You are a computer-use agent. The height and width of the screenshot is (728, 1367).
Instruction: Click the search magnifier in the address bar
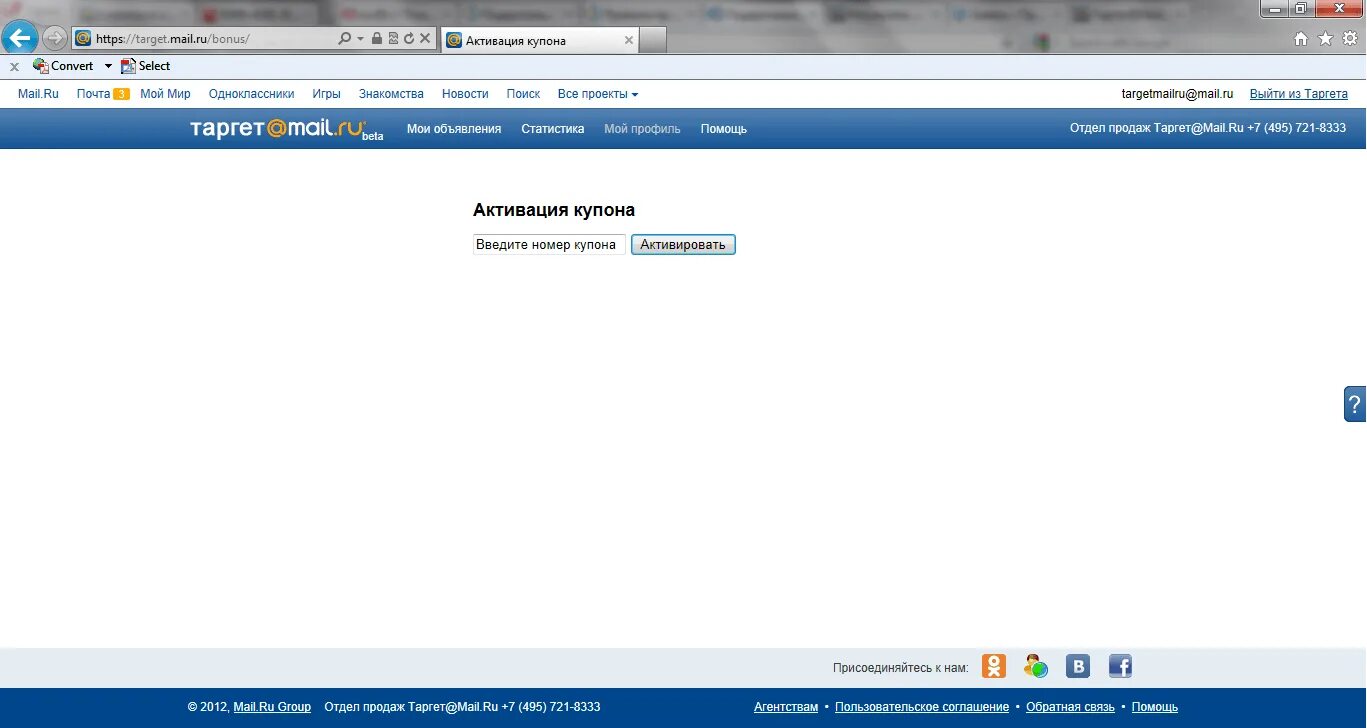(345, 39)
